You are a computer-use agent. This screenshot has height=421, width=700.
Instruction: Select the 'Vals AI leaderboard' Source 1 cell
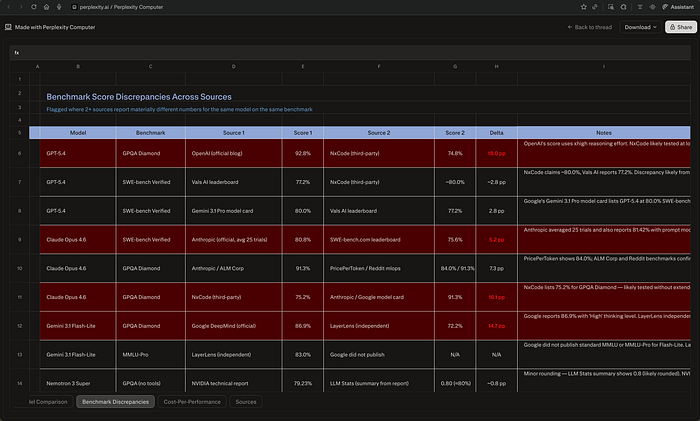coord(233,182)
